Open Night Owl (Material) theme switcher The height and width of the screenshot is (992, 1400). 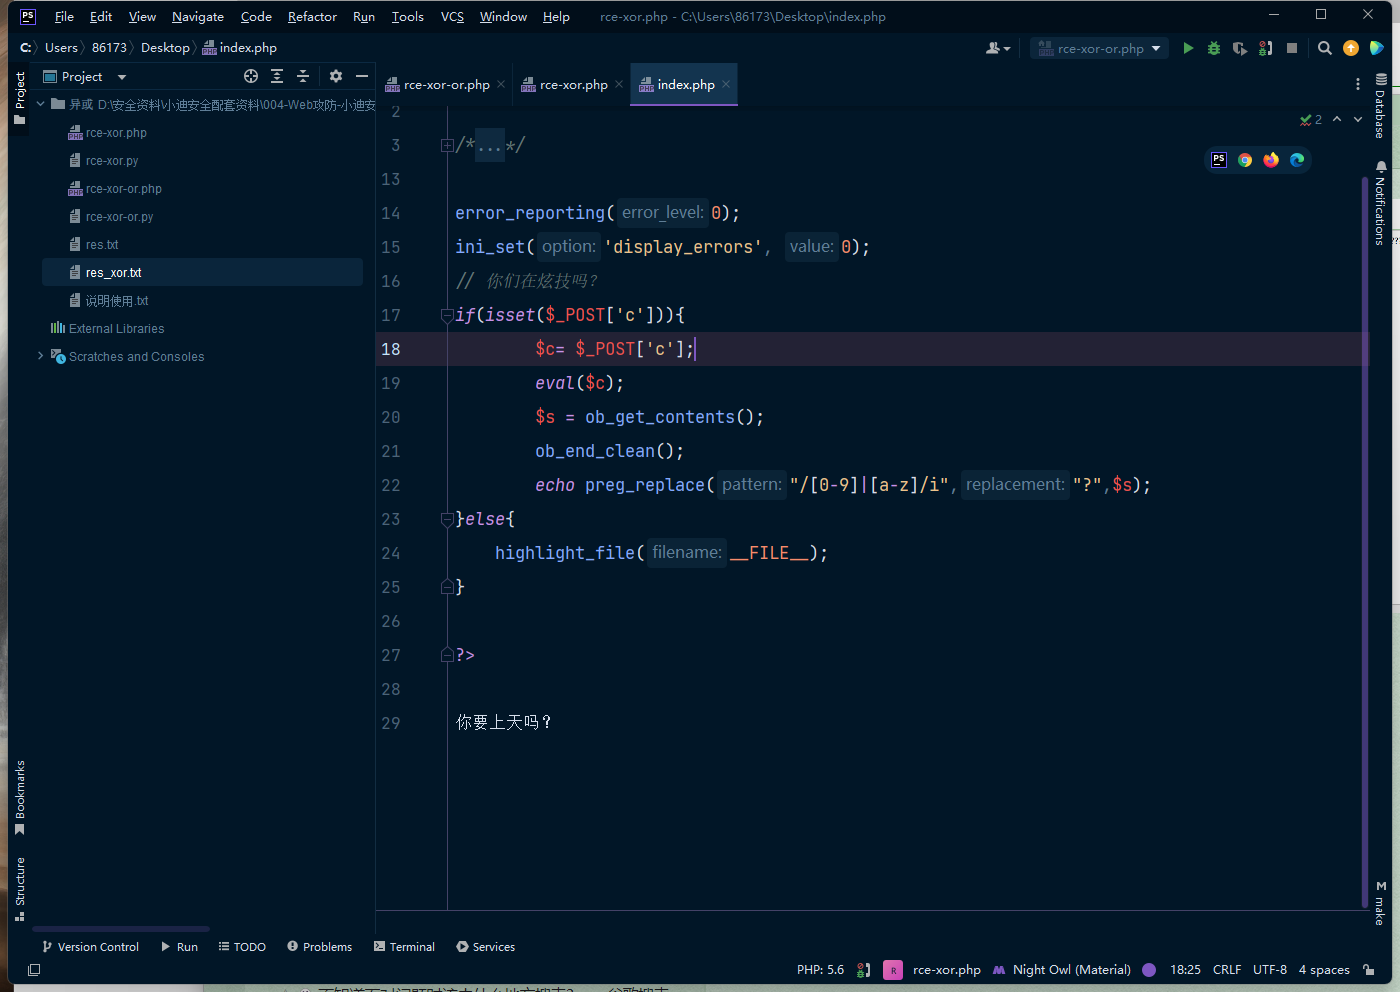pyautogui.click(x=1061, y=970)
